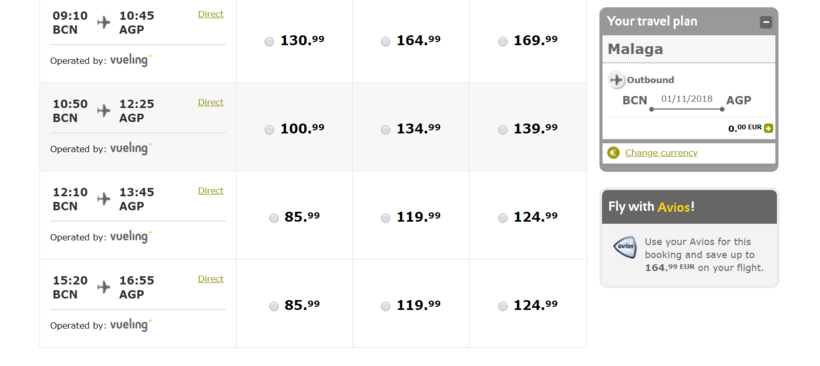Click the Fly with Avios header
Viewport: 820px width, 366px height.
689,207
